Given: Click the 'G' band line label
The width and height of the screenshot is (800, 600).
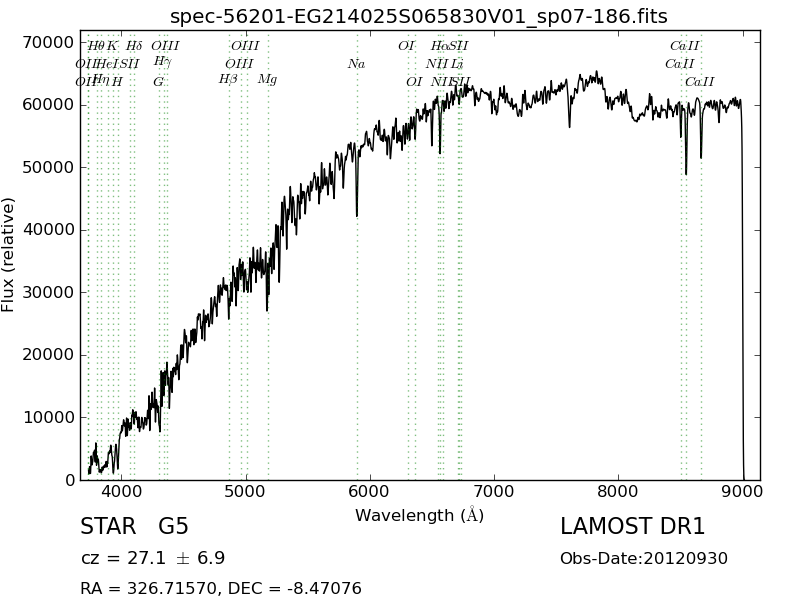Looking at the screenshot, I should [159, 82].
